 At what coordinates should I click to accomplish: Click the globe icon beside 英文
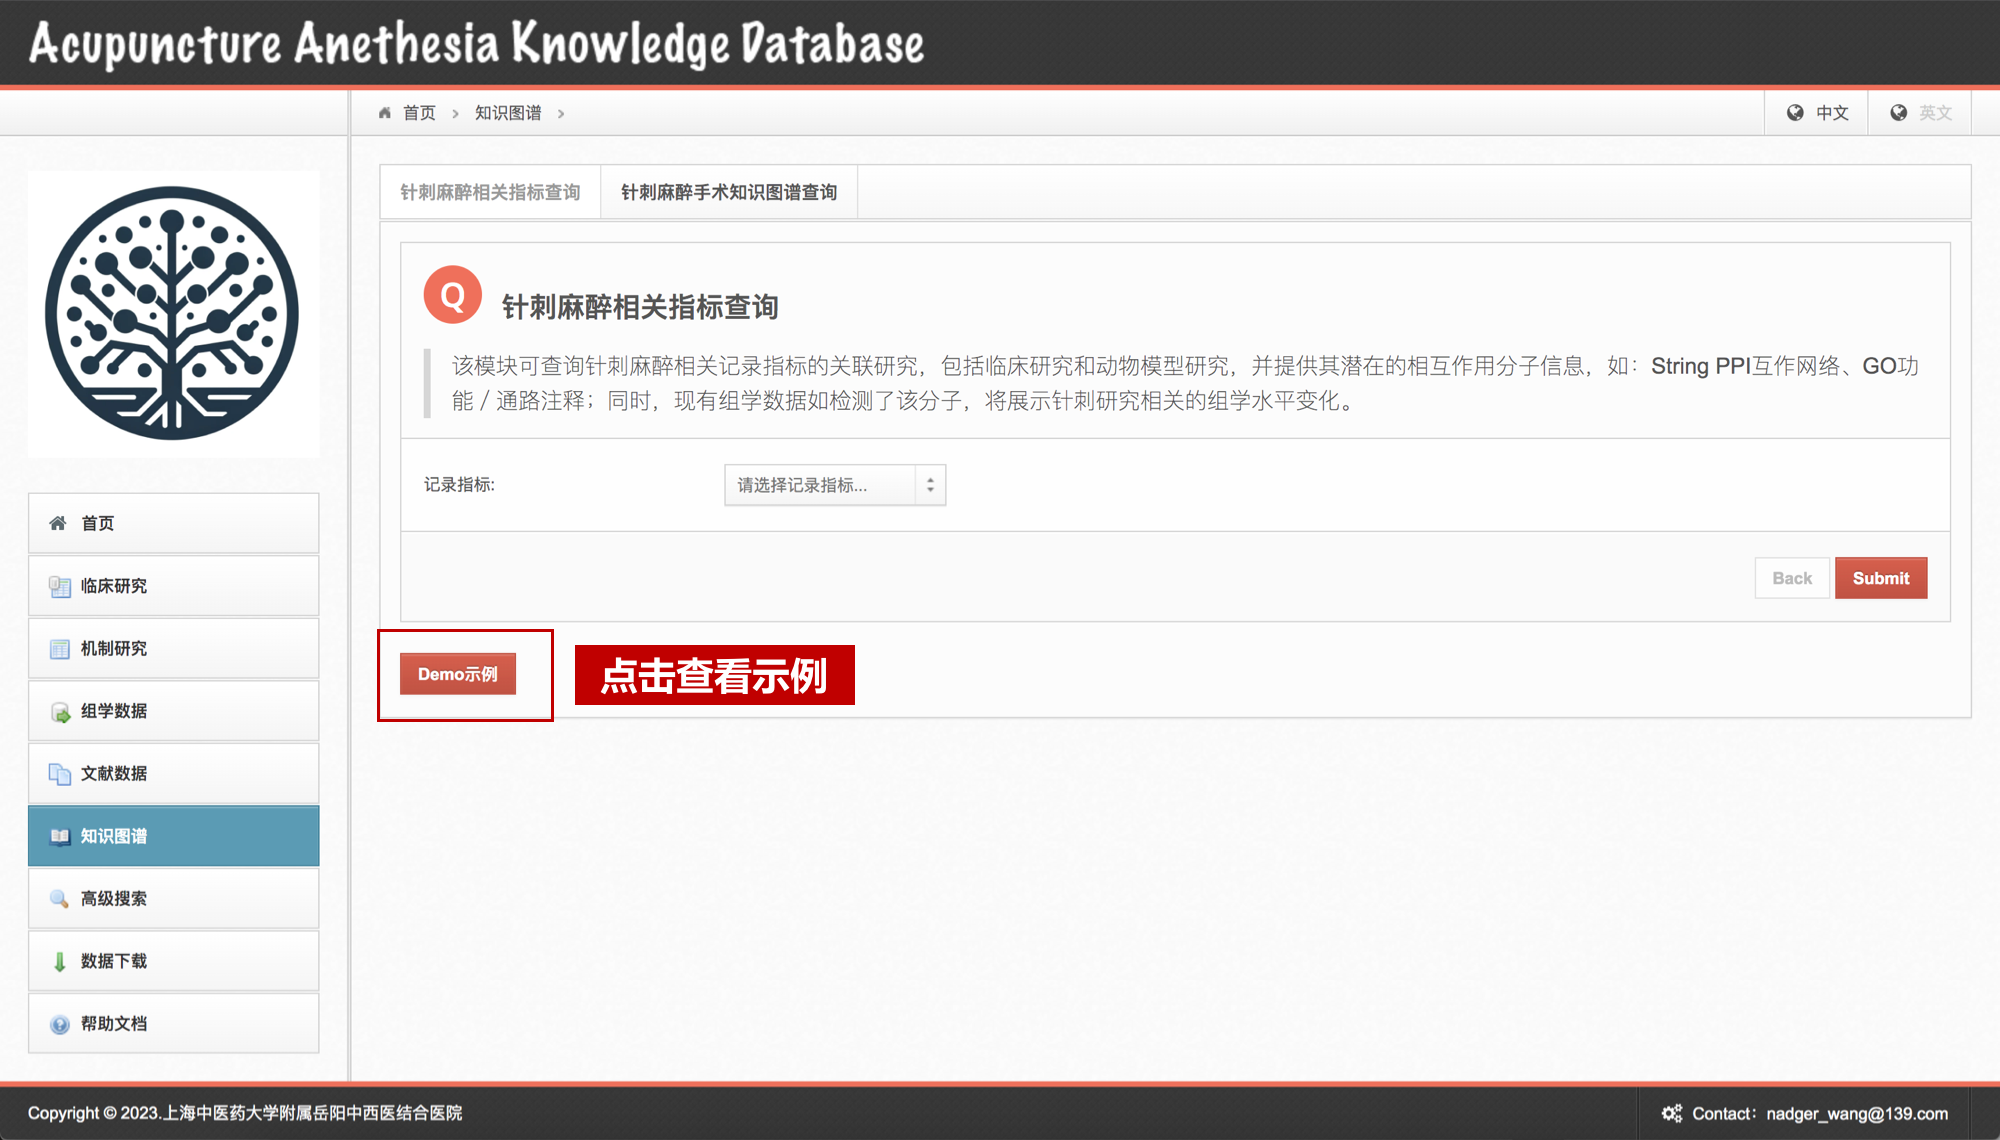pos(1898,113)
